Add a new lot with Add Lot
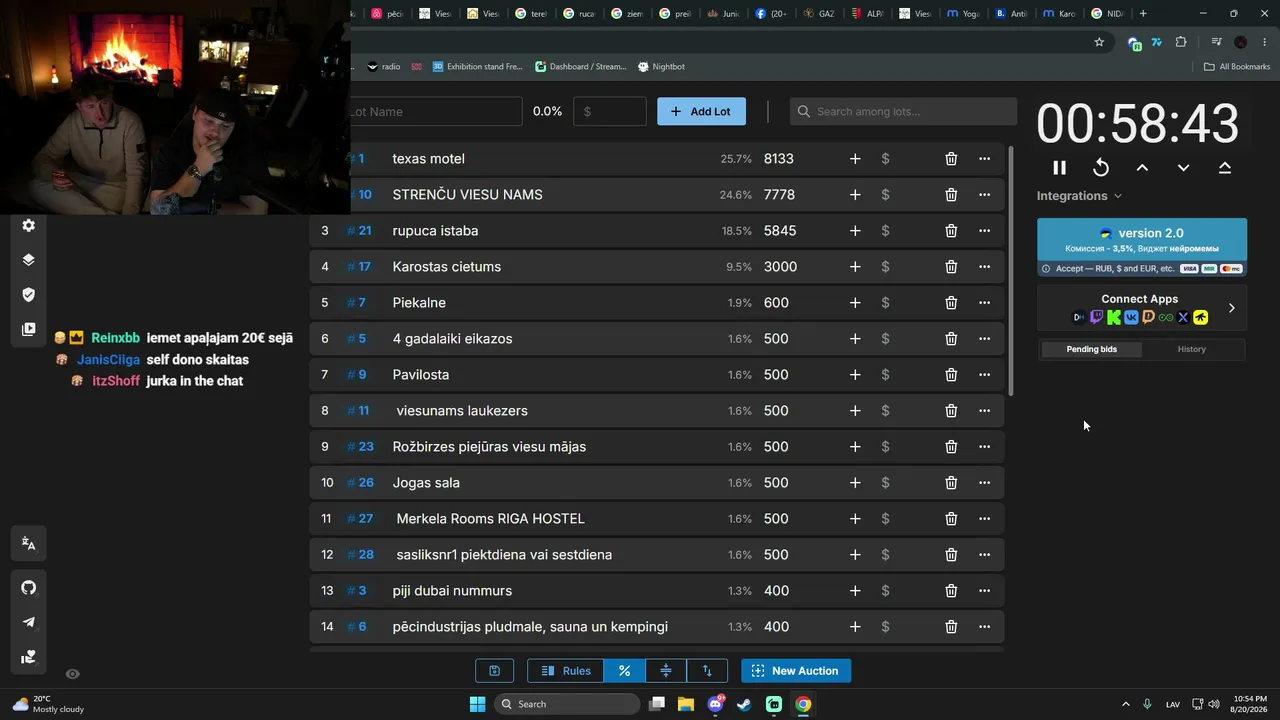 (701, 111)
